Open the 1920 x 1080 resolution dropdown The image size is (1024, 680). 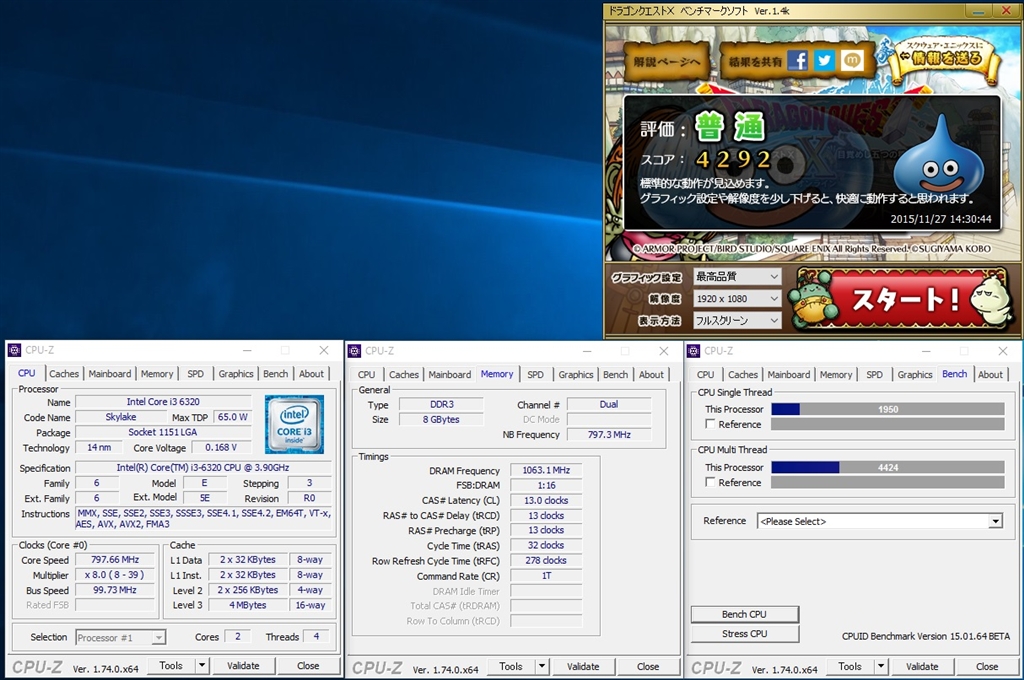click(x=737, y=299)
